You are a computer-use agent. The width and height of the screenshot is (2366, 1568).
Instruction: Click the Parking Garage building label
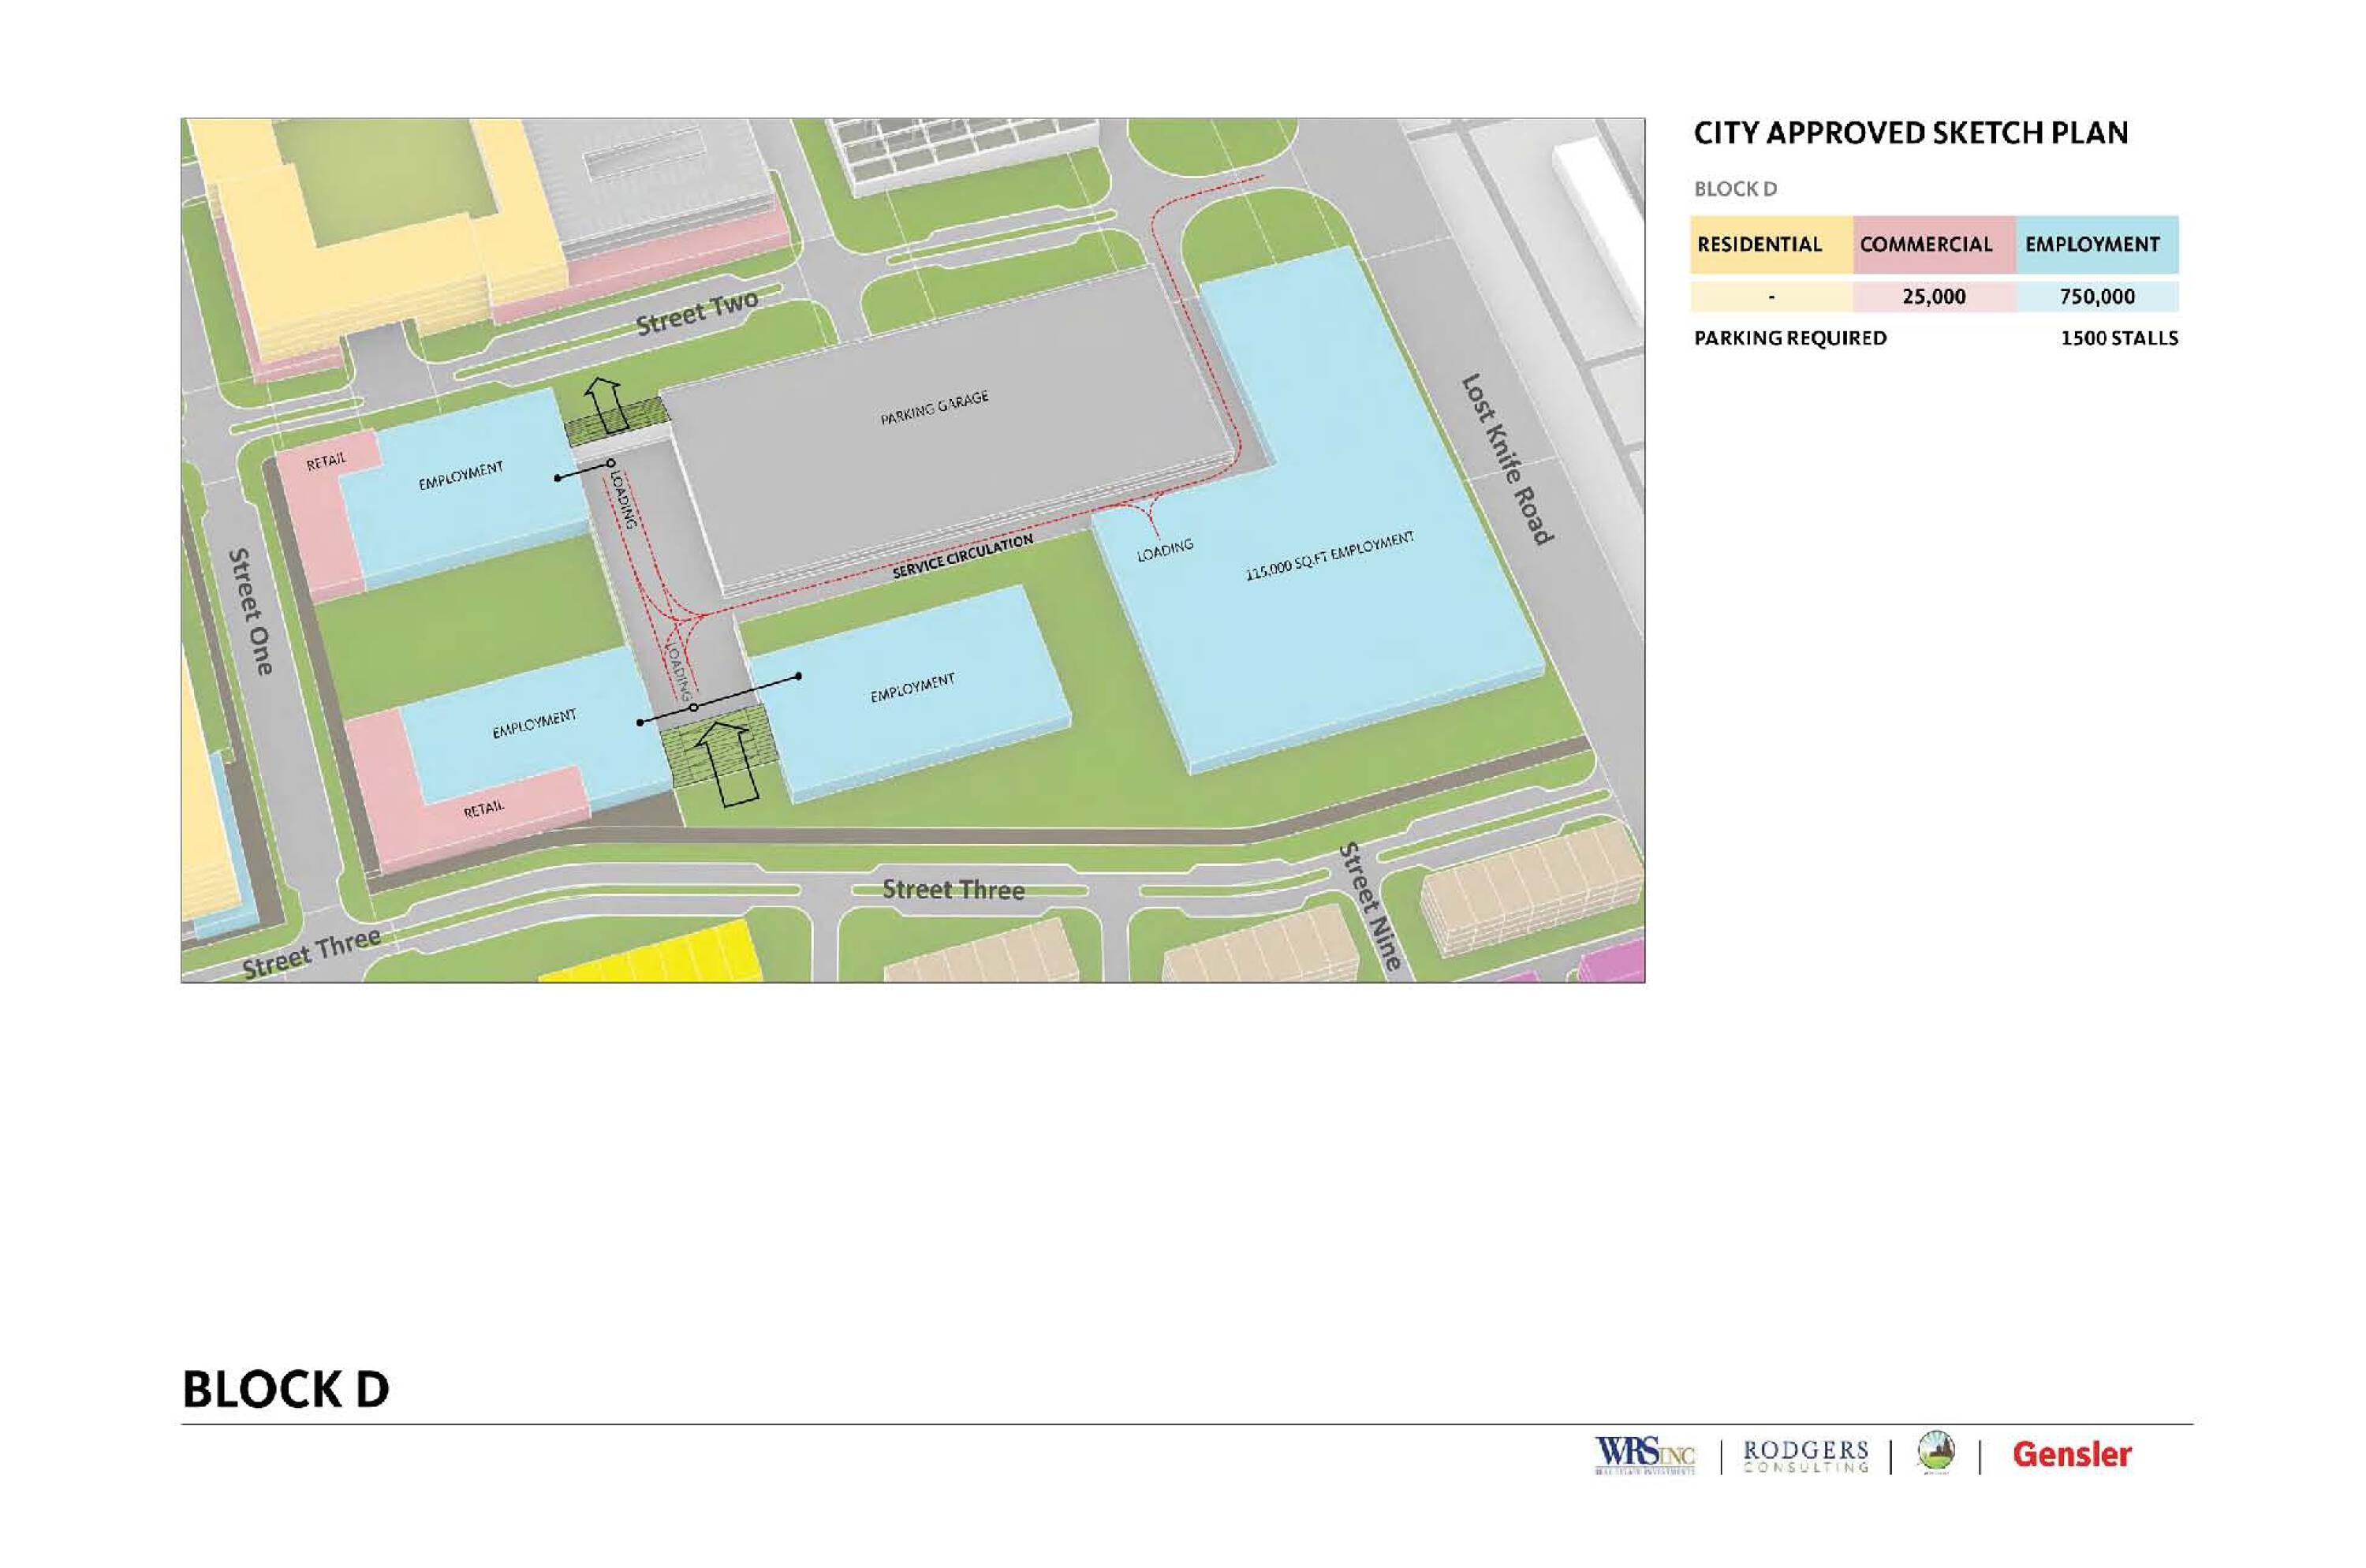tap(934, 408)
